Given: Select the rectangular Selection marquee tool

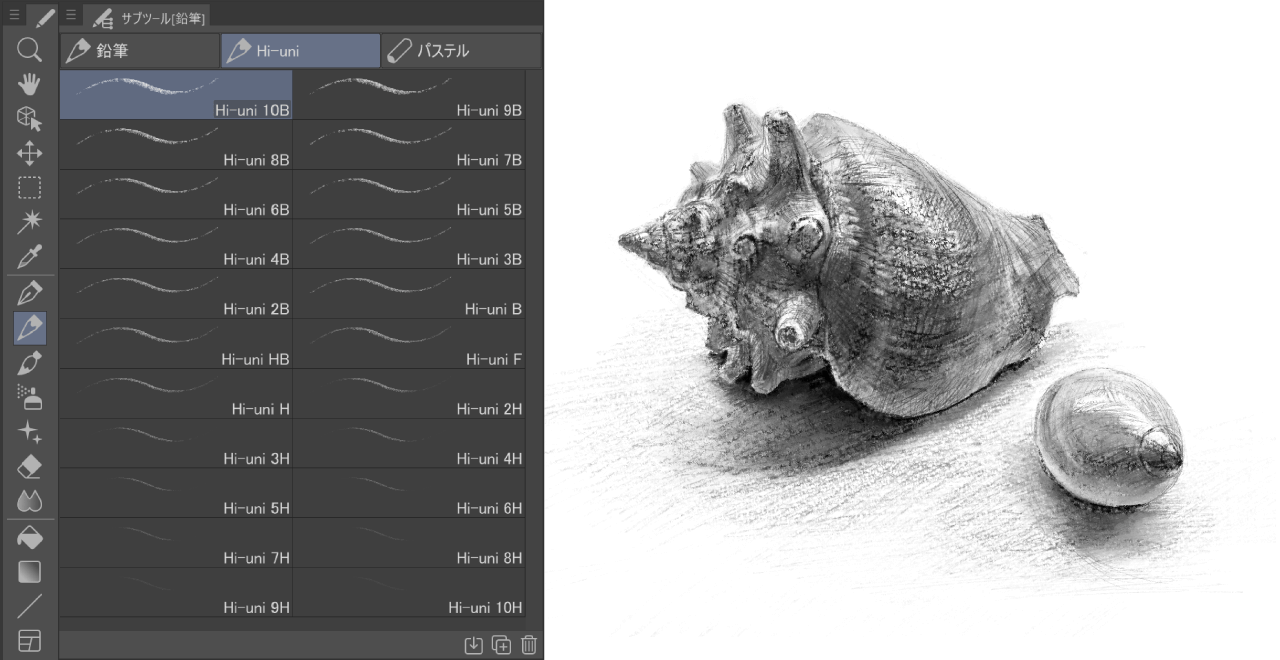Looking at the screenshot, I should click(x=29, y=188).
